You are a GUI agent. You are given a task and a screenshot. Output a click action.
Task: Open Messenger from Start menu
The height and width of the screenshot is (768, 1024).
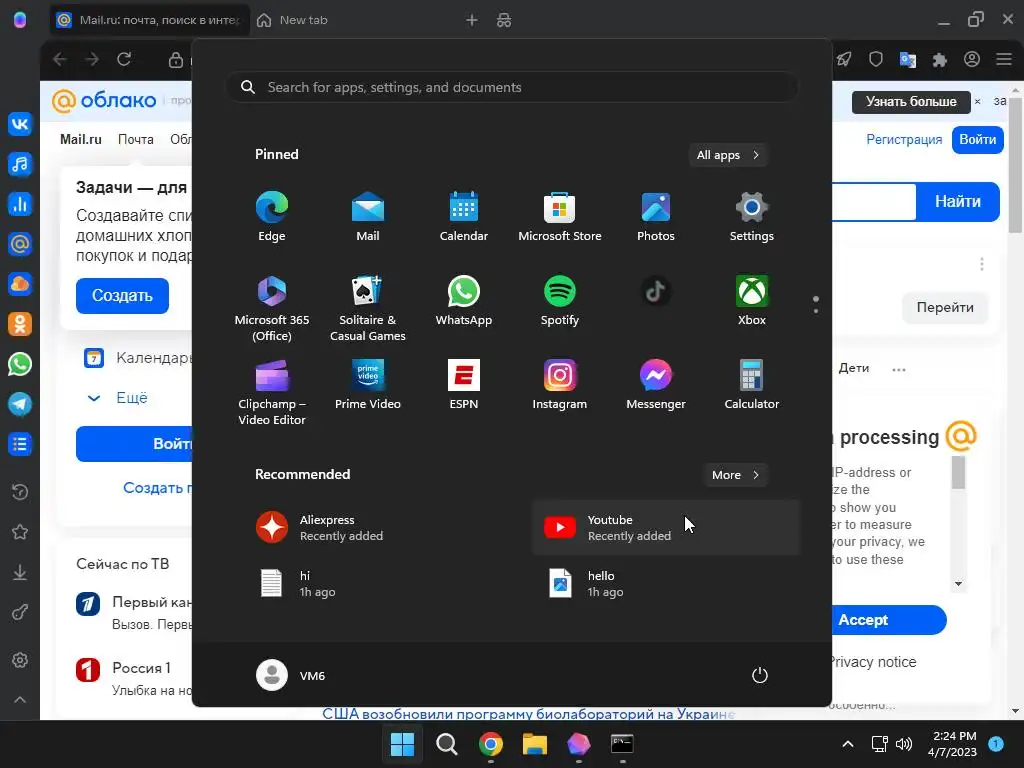[x=656, y=385]
